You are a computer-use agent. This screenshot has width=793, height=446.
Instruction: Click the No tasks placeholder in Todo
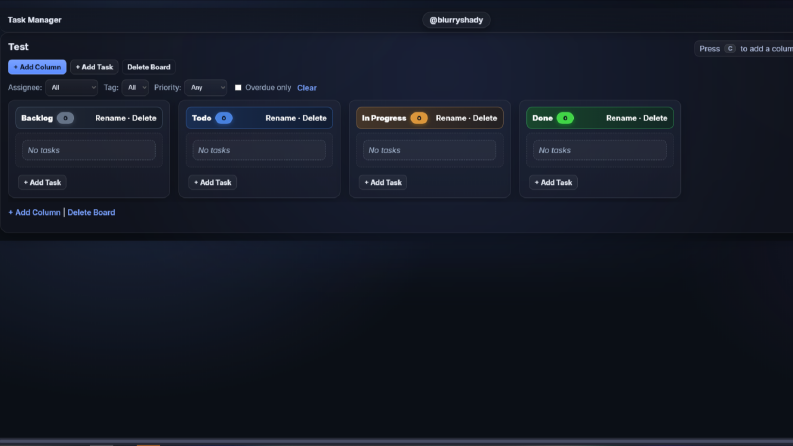point(259,150)
